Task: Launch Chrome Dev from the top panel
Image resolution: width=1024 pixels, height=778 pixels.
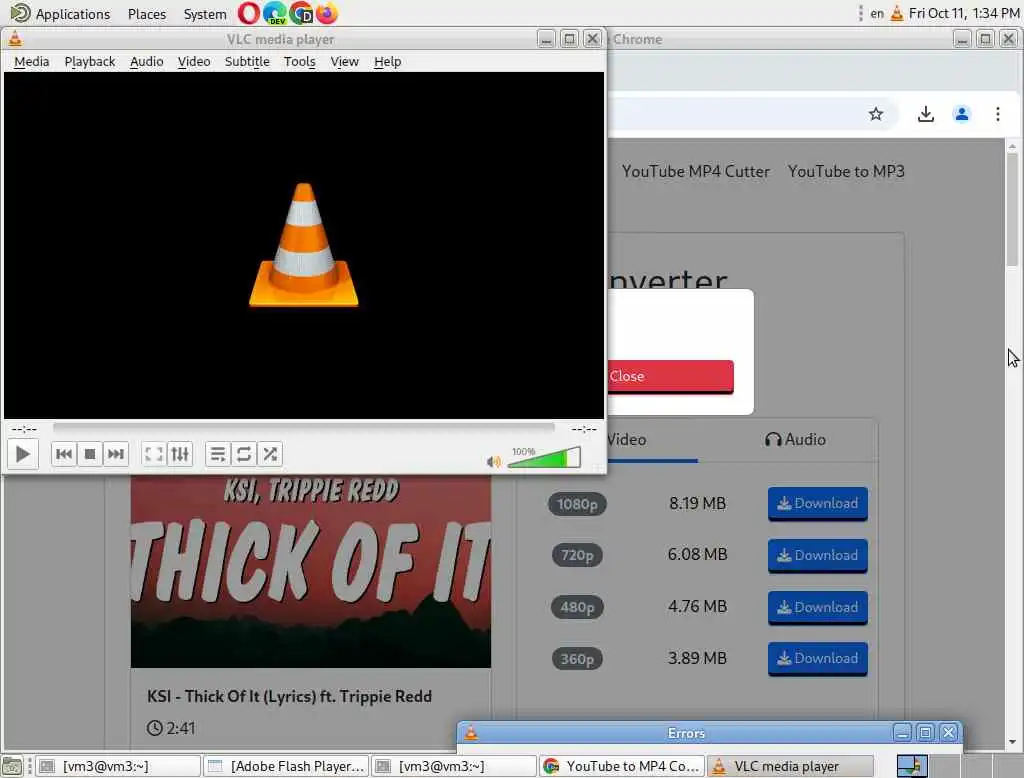Action: [x=301, y=13]
